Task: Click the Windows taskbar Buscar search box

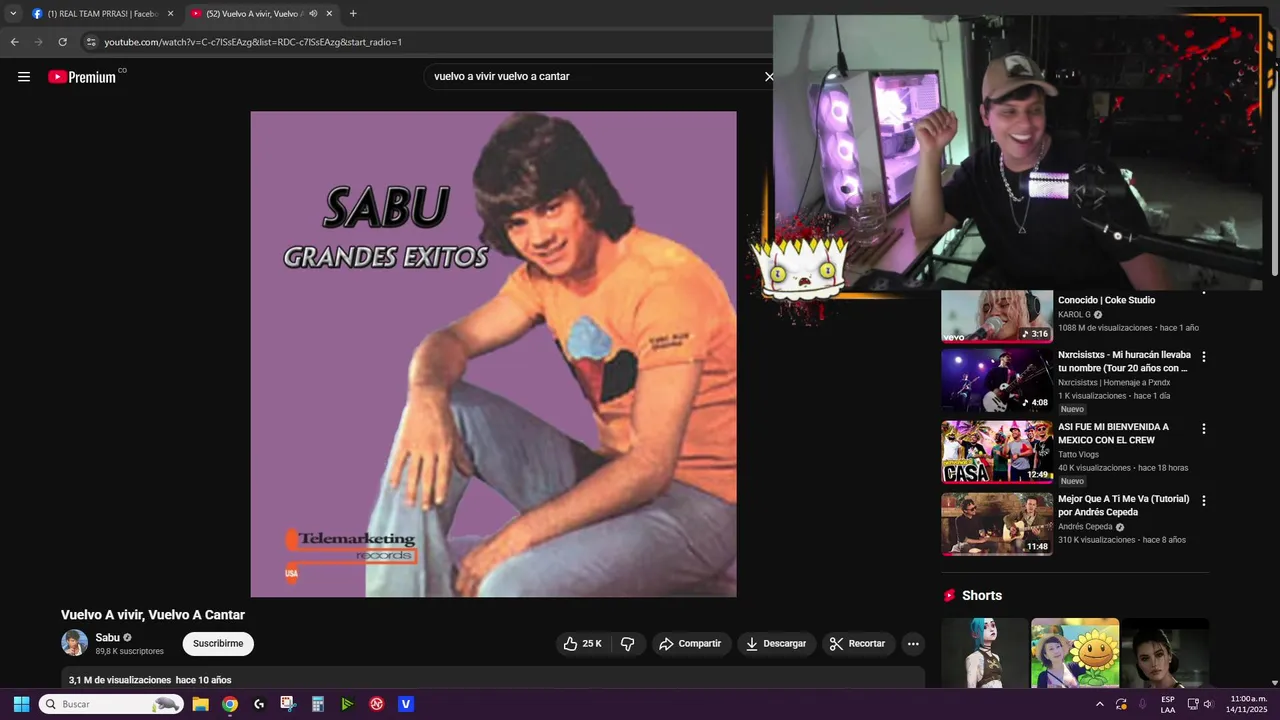Action: 111,704
